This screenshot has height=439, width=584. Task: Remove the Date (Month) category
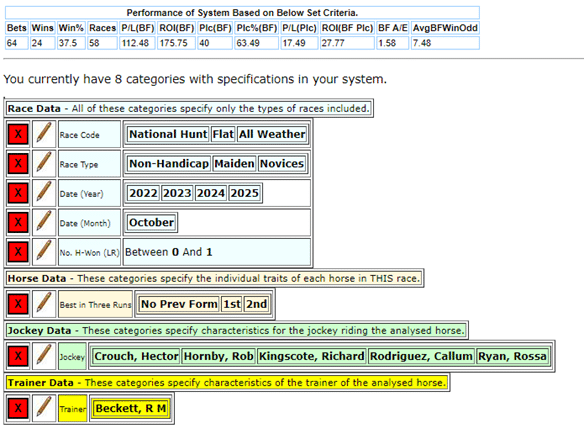pos(18,222)
